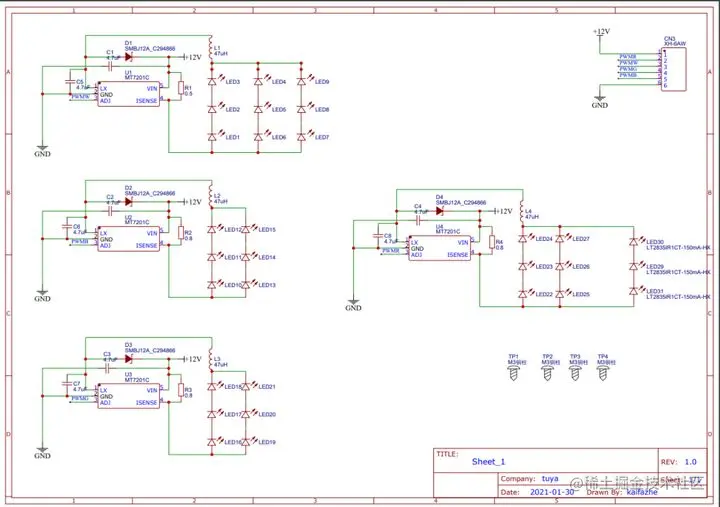Select the LED5 diode symbol
Image resolution: width=720 pixels, height=507 pixels.
tap(258, 109)
